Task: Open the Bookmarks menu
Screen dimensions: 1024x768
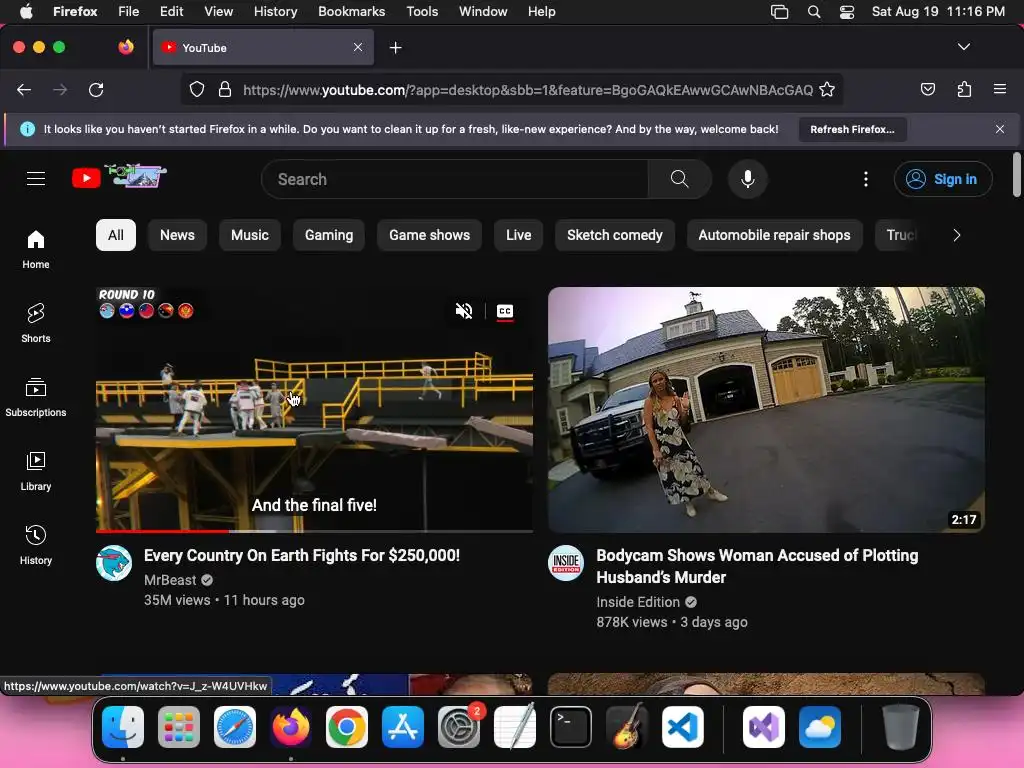Action: point(351,12)
